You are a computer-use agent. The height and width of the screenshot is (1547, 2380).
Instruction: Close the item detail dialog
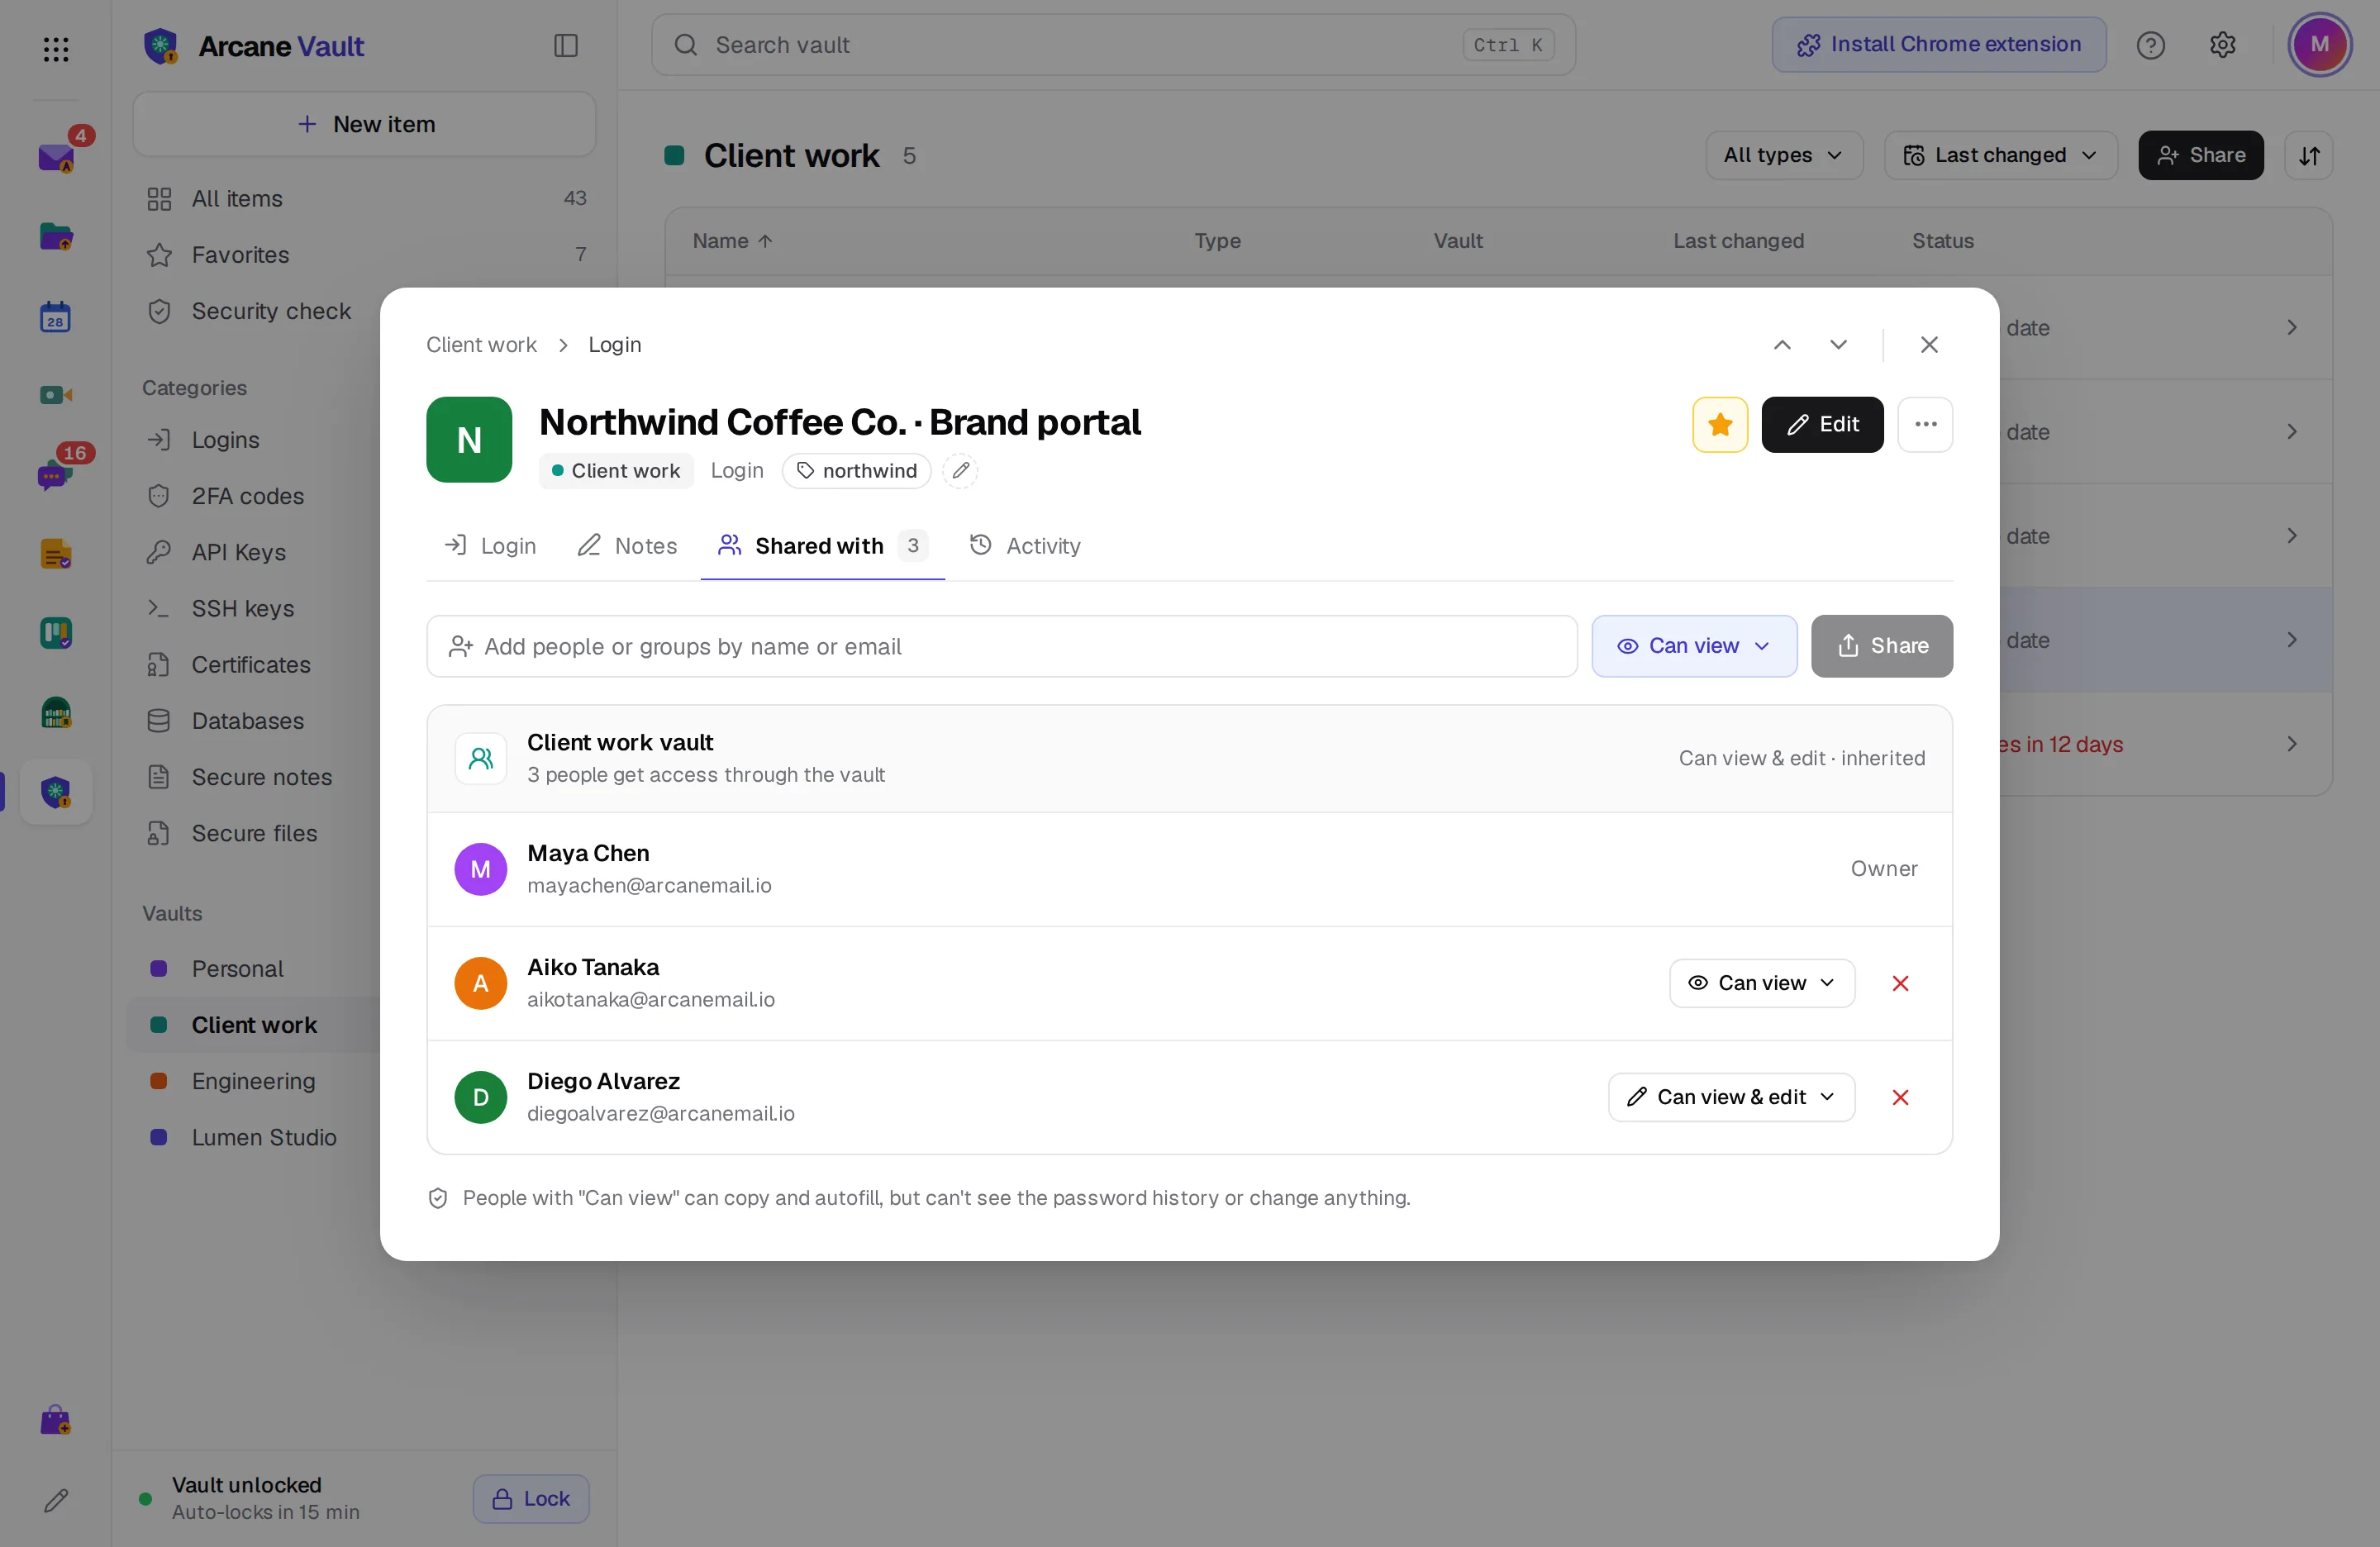(1929, 345)
